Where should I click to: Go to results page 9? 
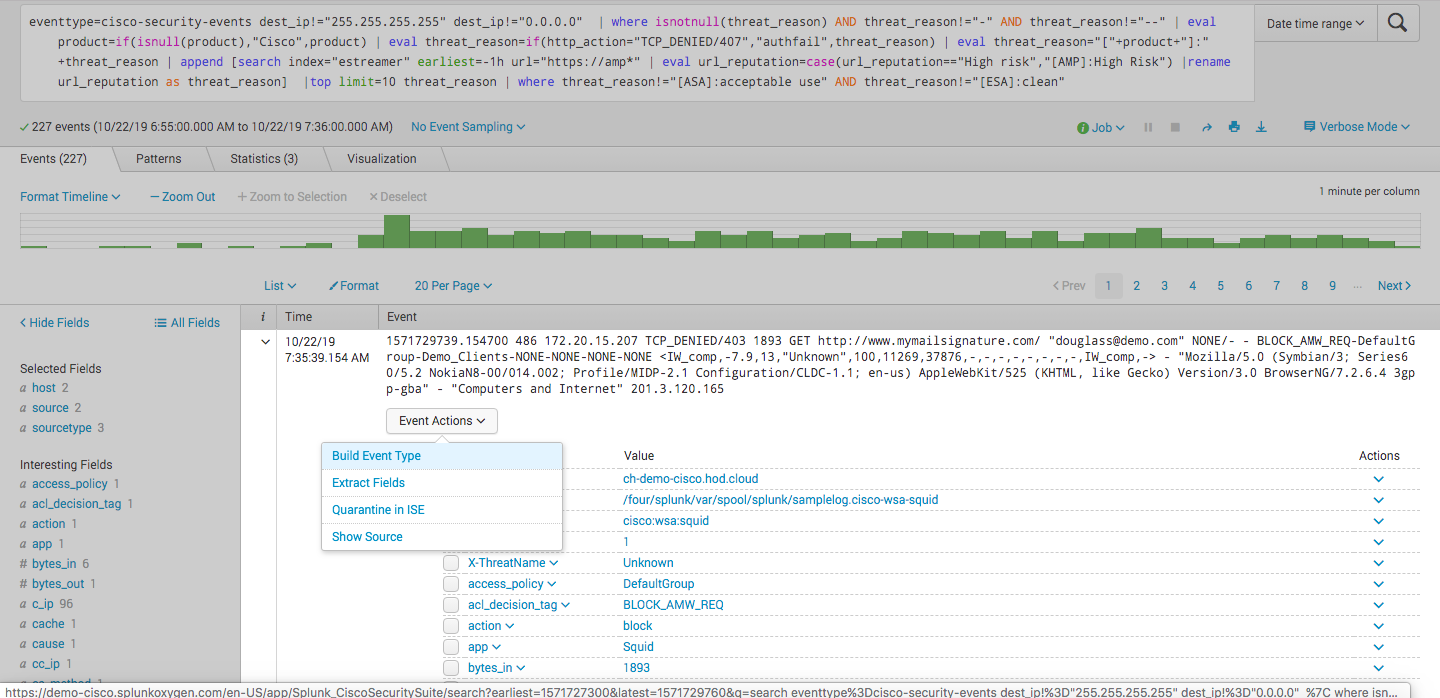1332,286
